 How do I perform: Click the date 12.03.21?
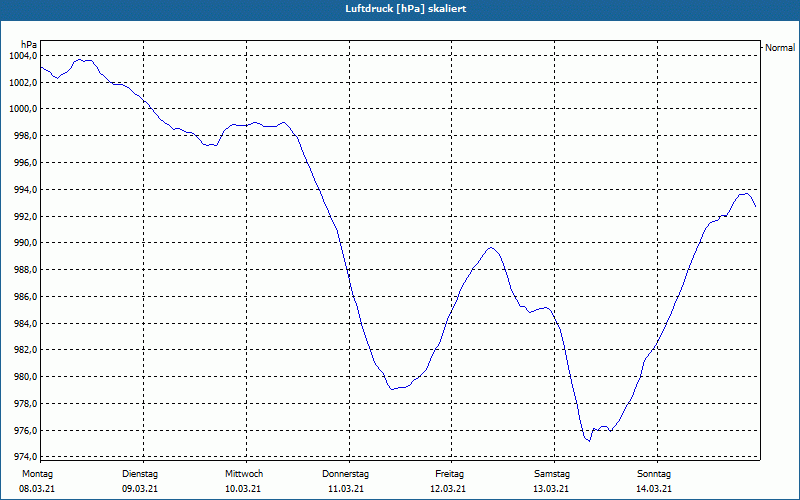[448, 489]
